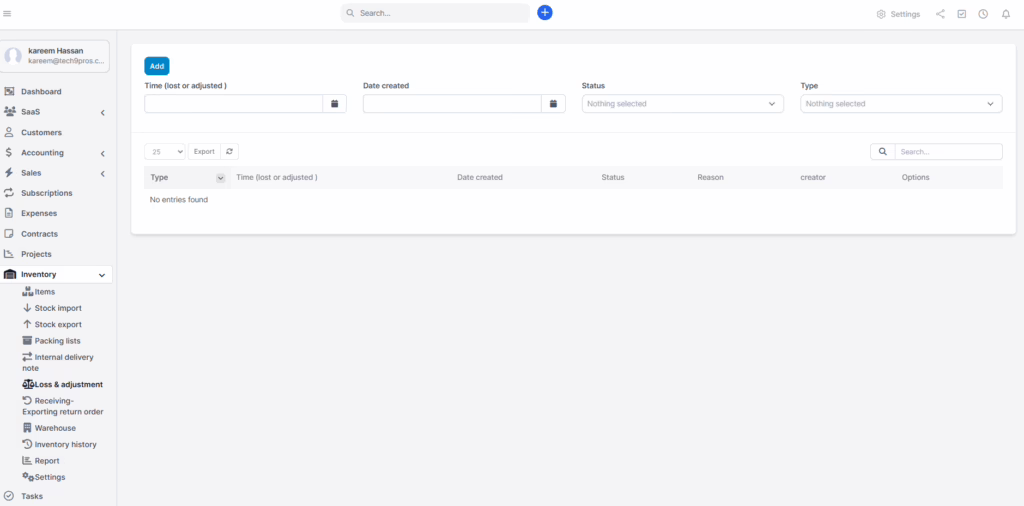
Task: Click the Export button
Action: click(204, 152)
